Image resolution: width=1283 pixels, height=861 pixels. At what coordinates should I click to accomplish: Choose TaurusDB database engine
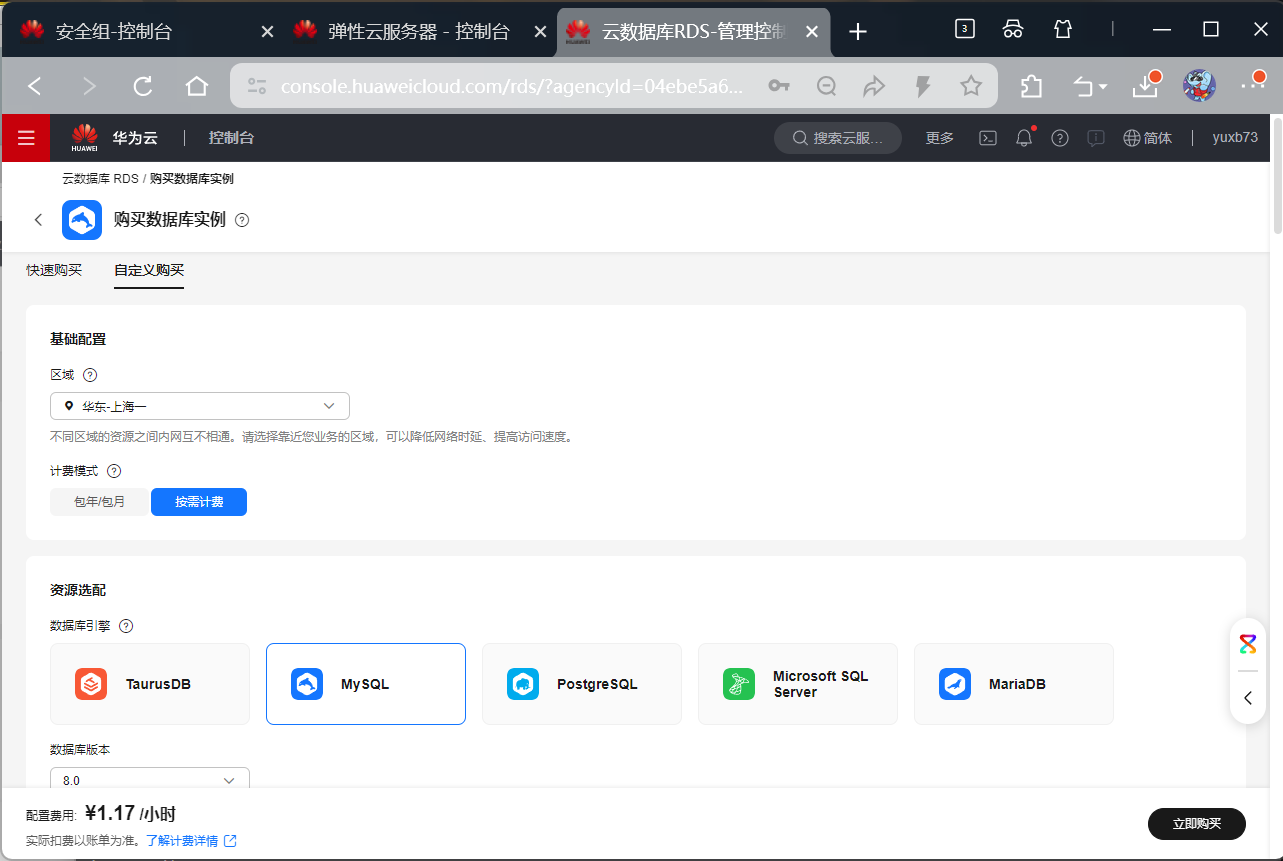(x=150, y=684)
